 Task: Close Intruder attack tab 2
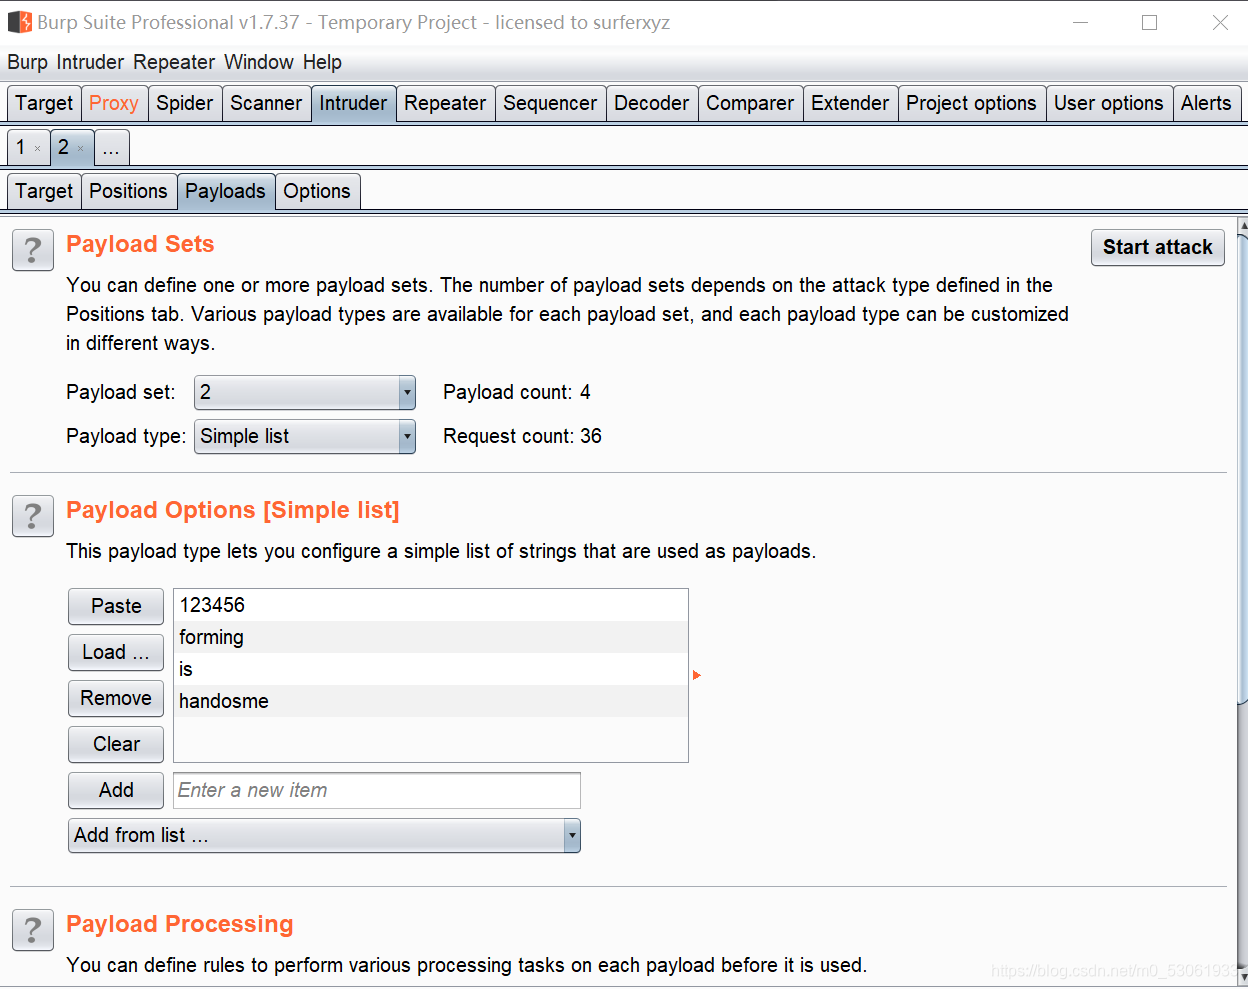click(81, 149)
